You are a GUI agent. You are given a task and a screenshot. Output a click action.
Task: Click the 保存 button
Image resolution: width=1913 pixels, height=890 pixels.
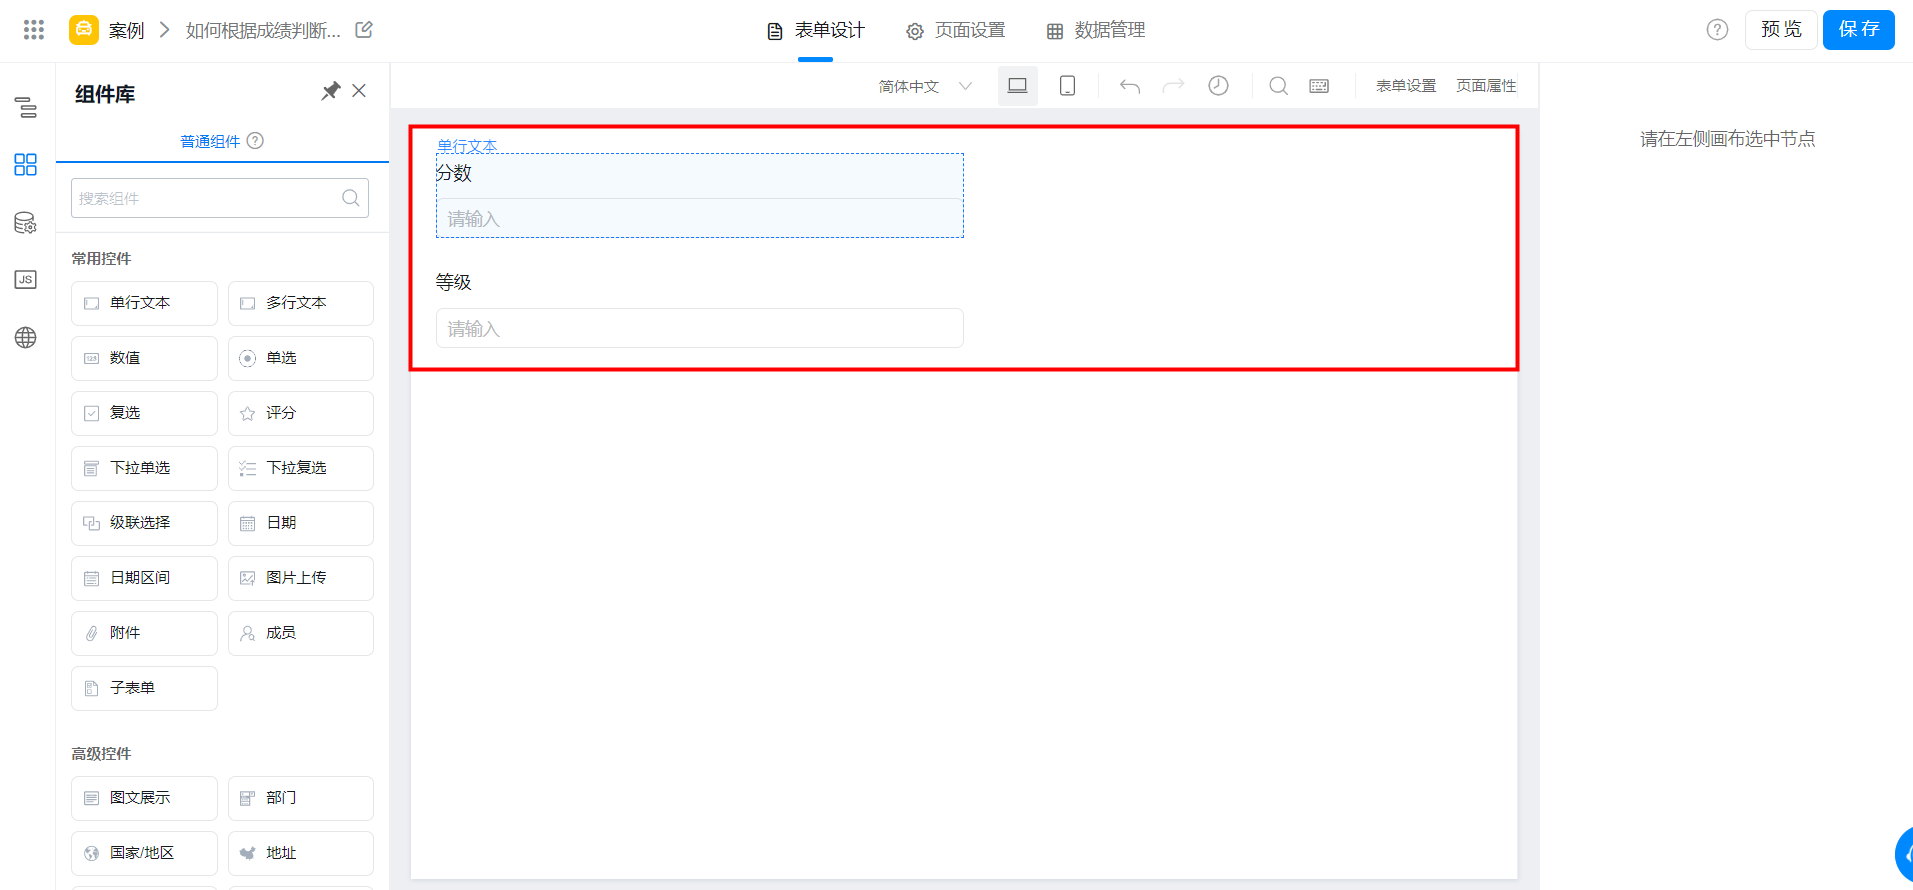(x=1859, y=30)
